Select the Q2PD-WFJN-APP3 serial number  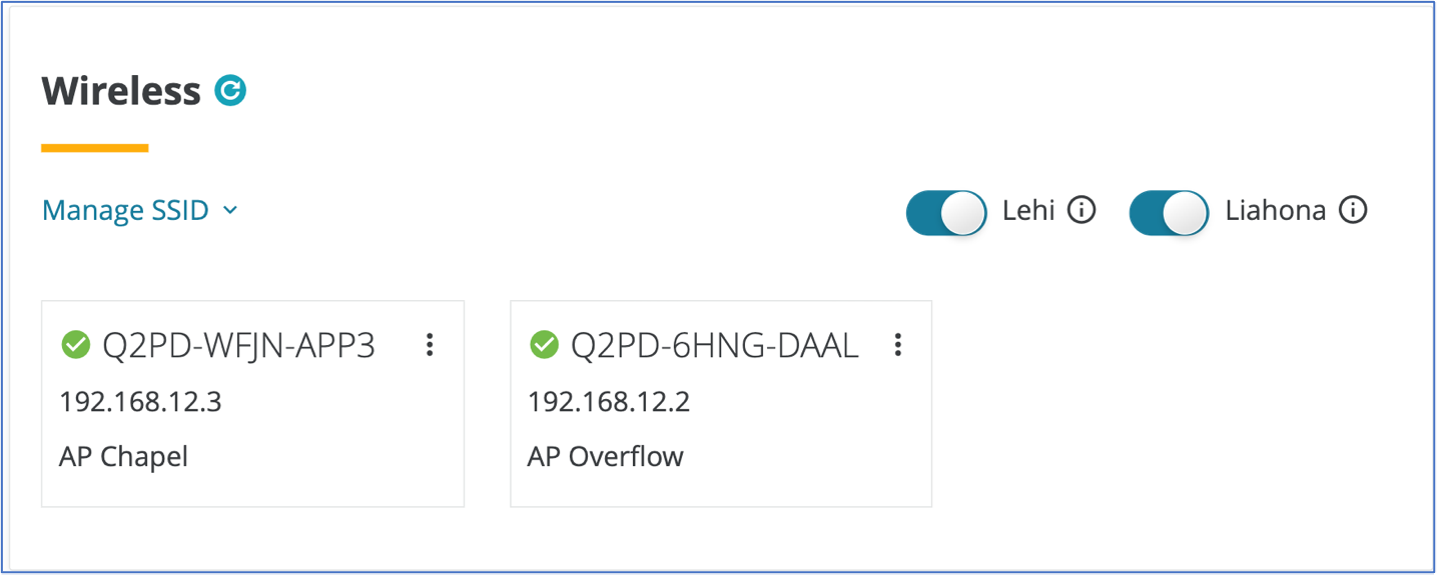pyautogui.click(x=239, y=345)
